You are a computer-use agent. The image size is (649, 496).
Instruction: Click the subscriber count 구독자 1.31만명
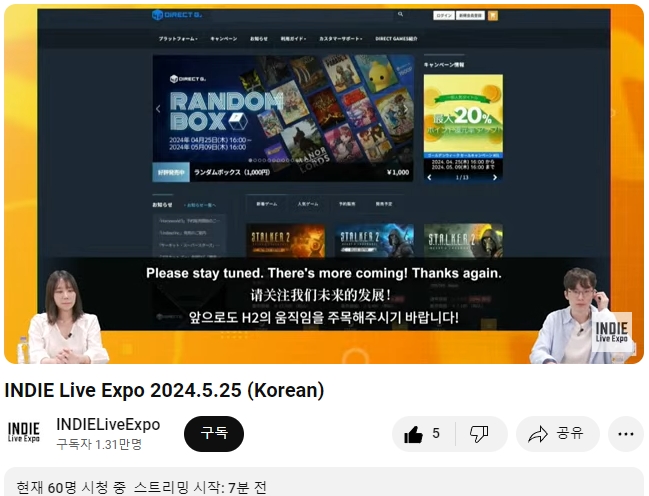[99, 444]
